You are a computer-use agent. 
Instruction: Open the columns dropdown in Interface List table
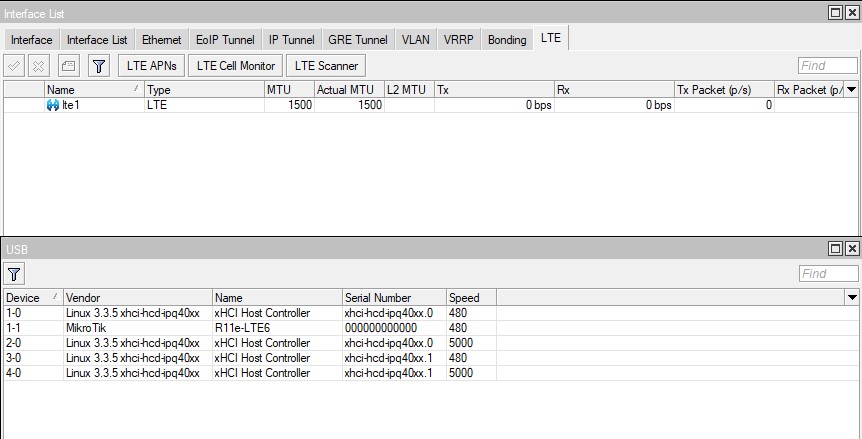(852, 90)
